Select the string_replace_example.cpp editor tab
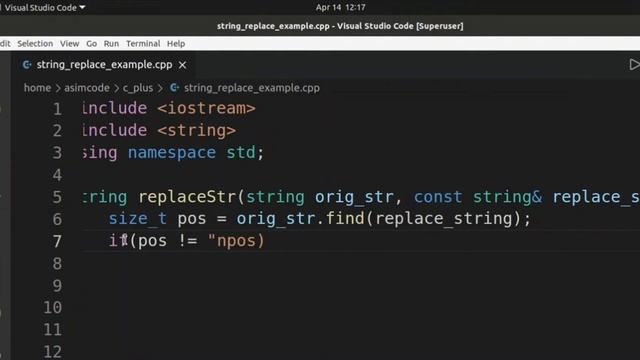The image size is (640, 360). [104, 65]
